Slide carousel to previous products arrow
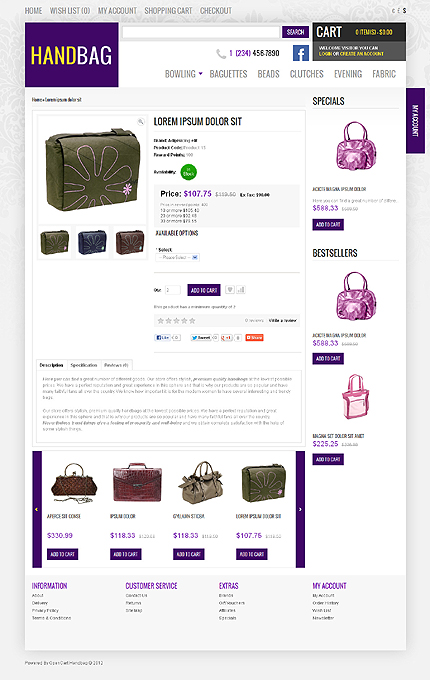The height and width of the screenshot is (680, 430). pos(37,509)
